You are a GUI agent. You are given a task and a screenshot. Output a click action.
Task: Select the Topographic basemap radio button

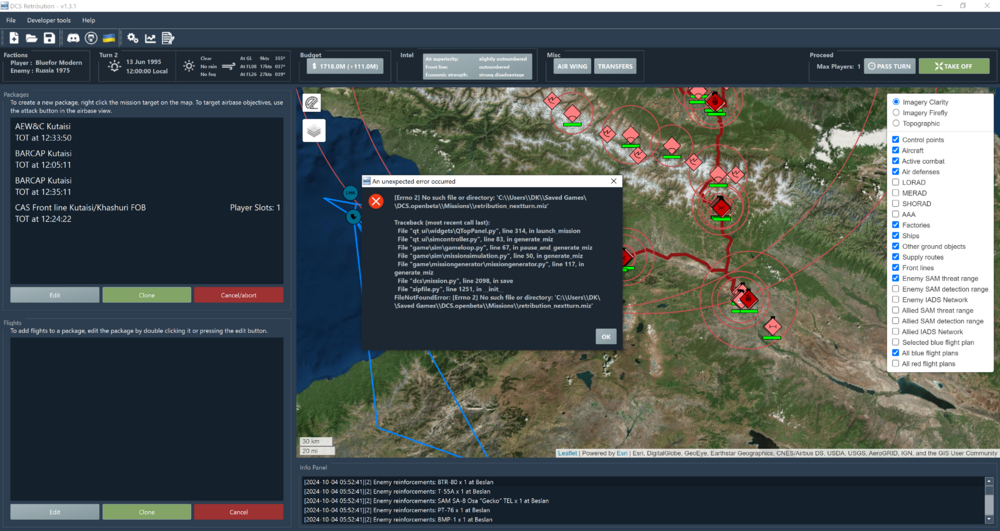[896, 124]
